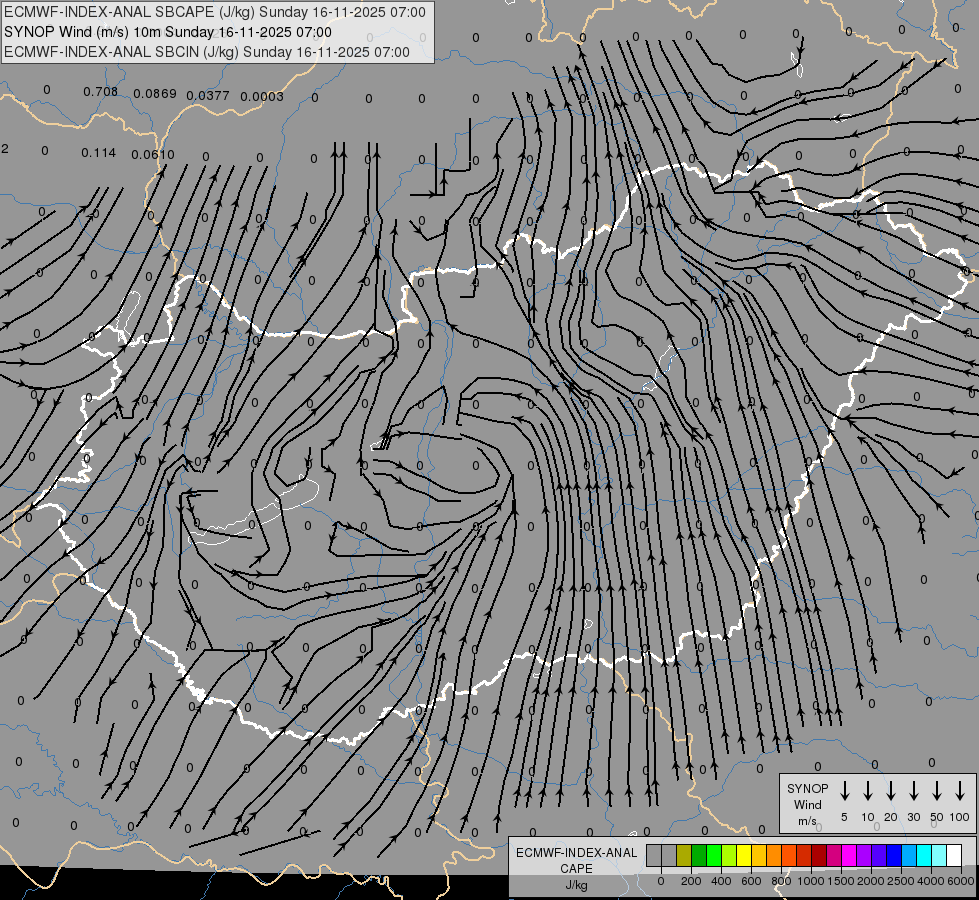Screen dimensions: 979x900
Task: Pick the white swatch at the CAPE scale end
Action: click(x=954, y=855)
